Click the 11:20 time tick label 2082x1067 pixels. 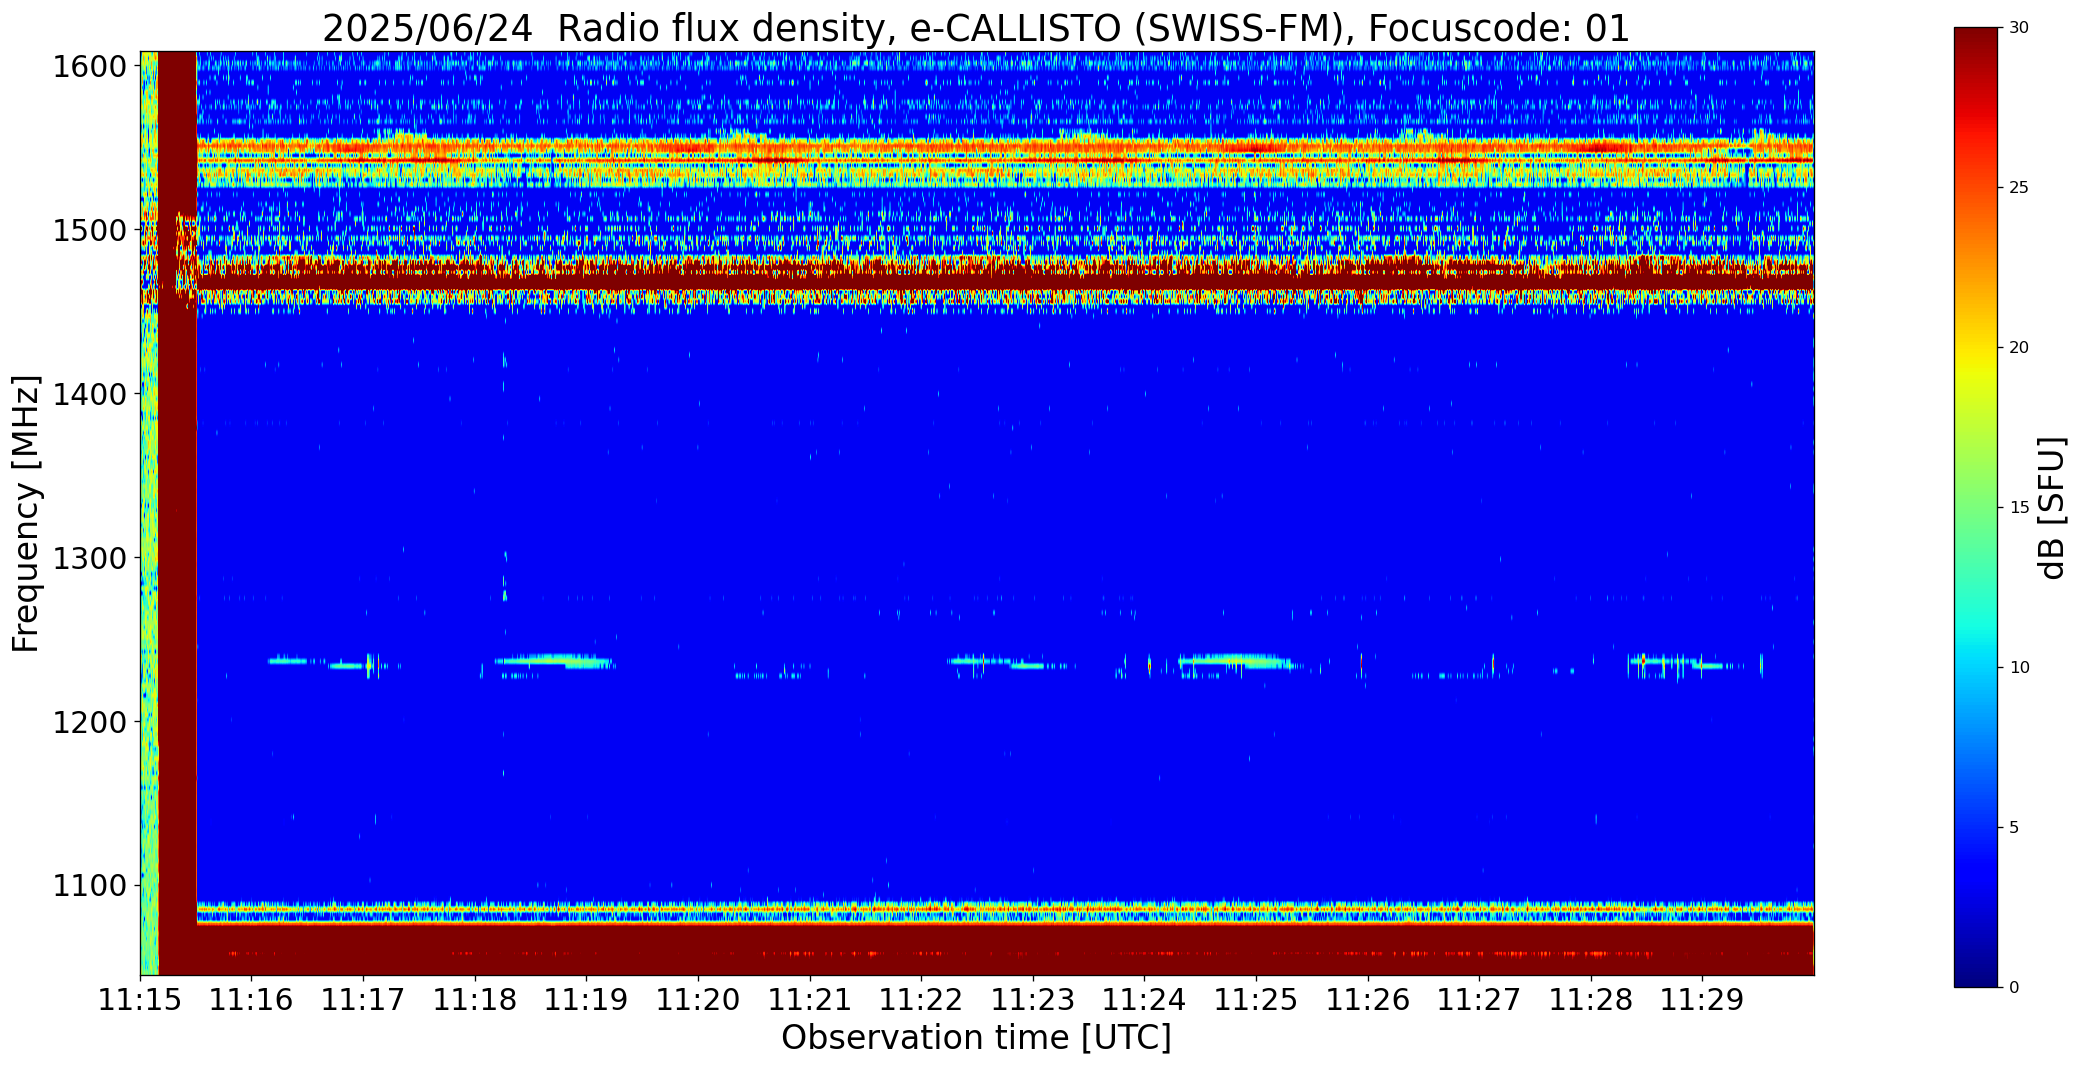click(x=698, y=1000)
